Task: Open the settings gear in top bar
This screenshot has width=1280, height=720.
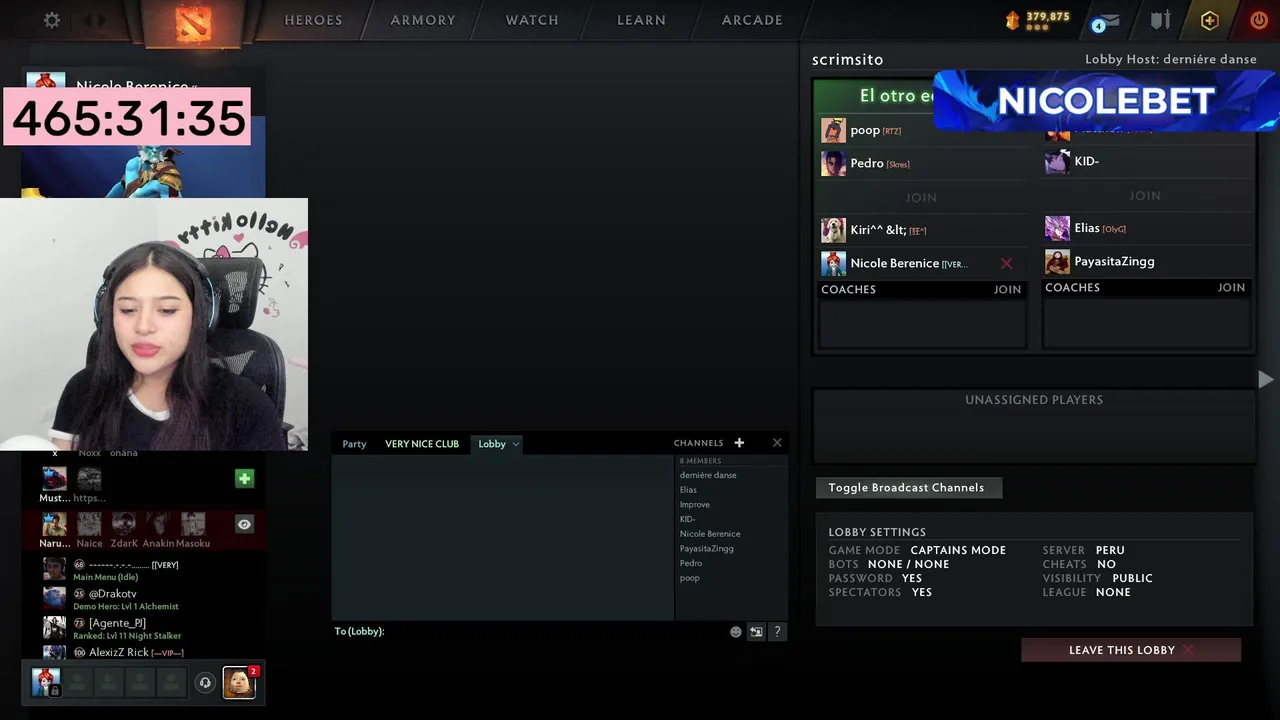Action: pos(52,20)
